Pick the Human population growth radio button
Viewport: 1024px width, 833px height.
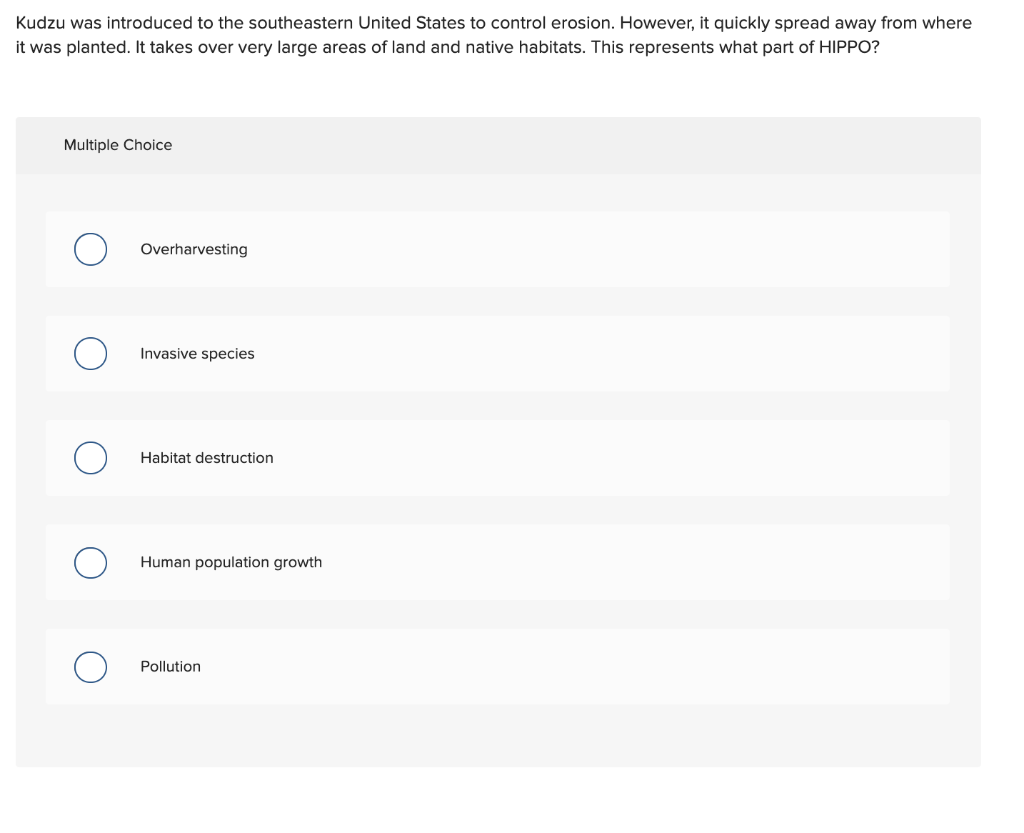pos(91,562)
